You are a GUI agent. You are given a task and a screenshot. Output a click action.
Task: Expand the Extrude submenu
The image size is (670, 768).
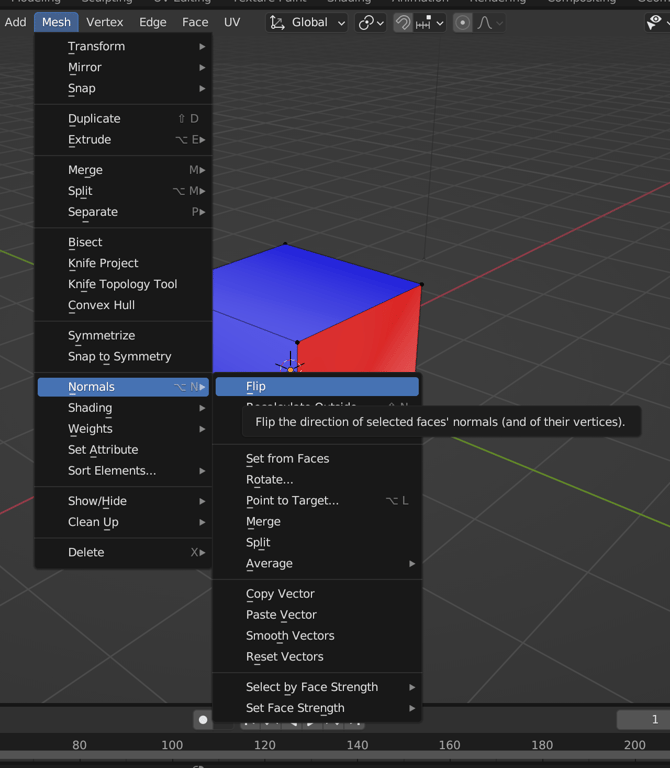[123, 140]
